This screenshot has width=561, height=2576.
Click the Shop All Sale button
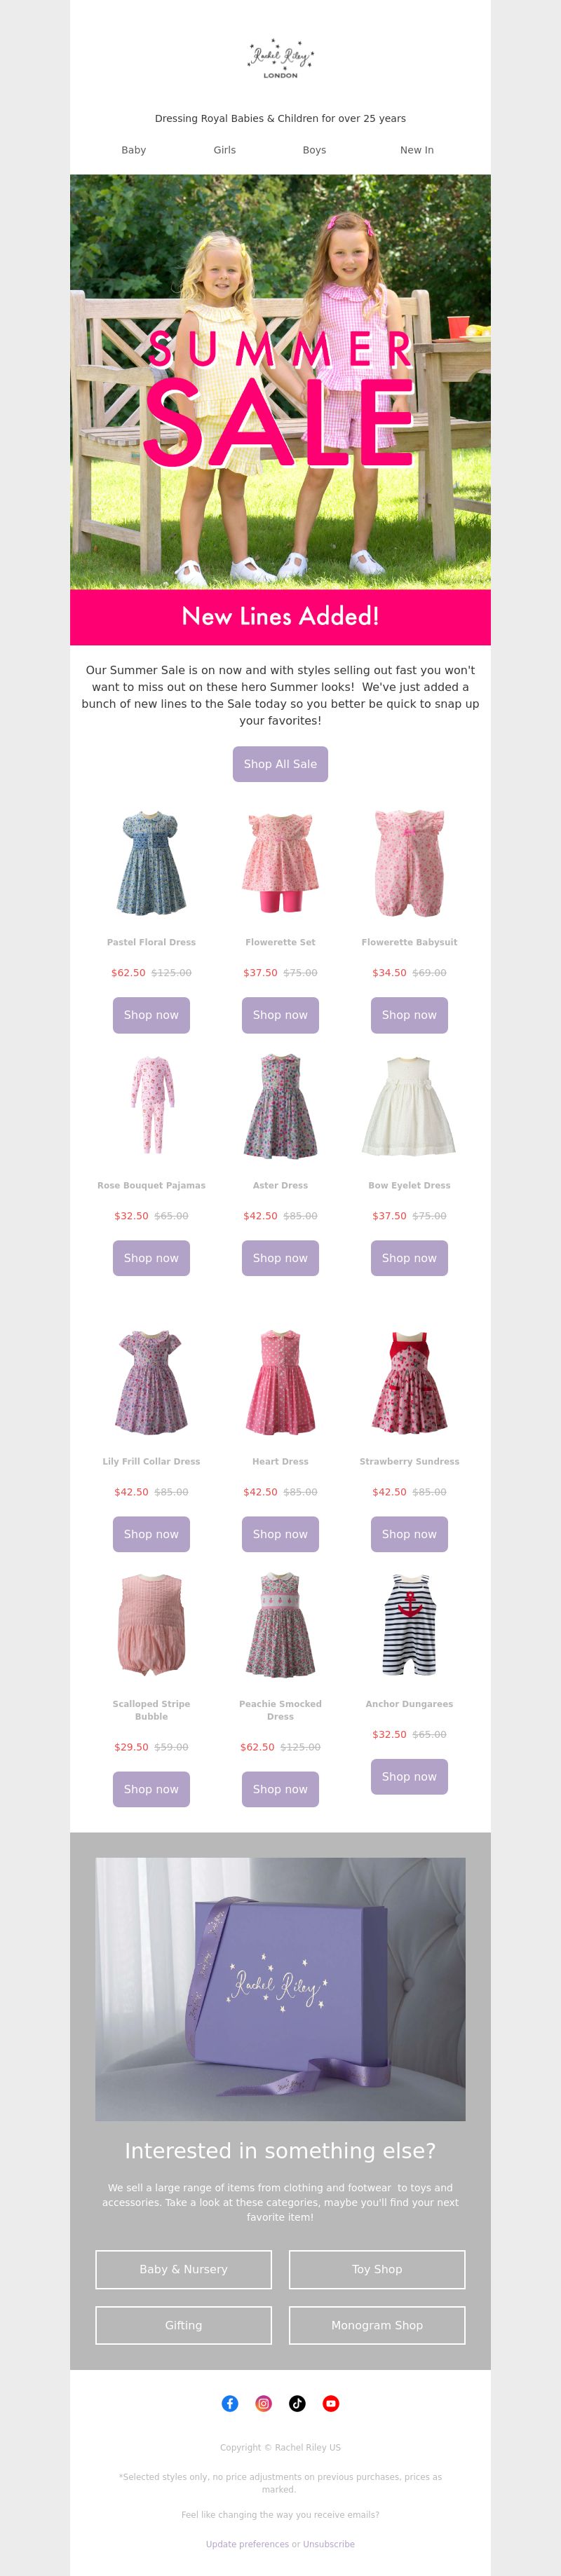(x=280, y=764)
